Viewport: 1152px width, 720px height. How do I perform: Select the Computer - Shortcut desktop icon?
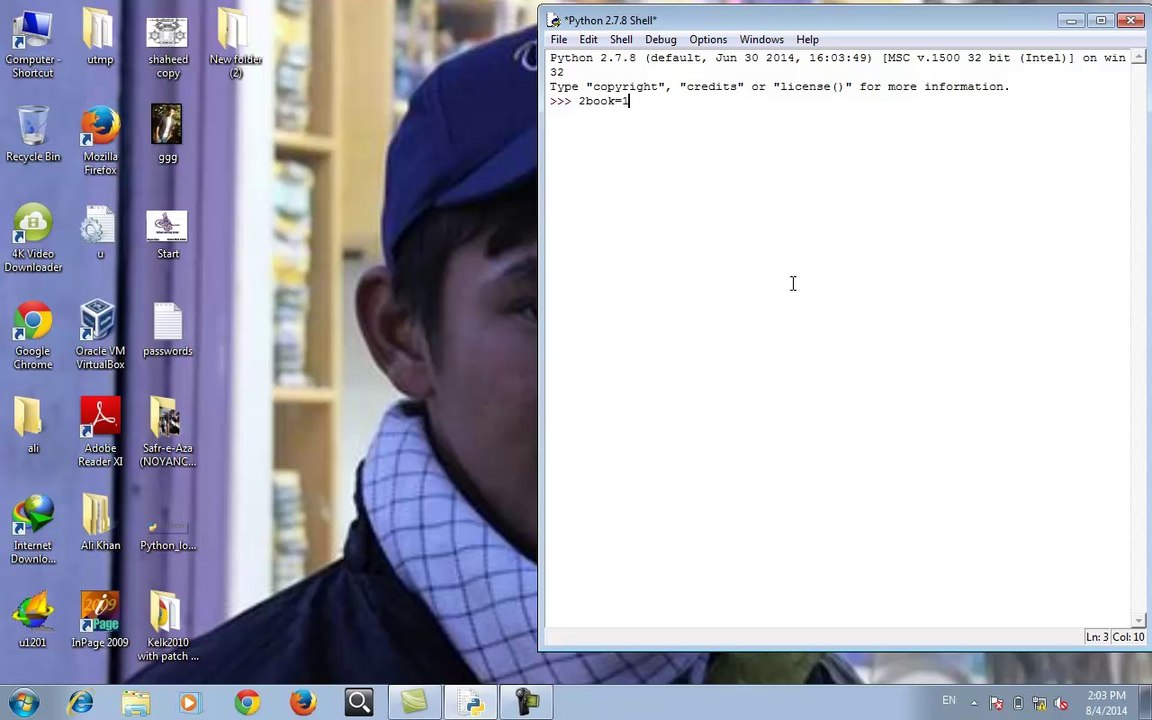(x=33, y=43)
